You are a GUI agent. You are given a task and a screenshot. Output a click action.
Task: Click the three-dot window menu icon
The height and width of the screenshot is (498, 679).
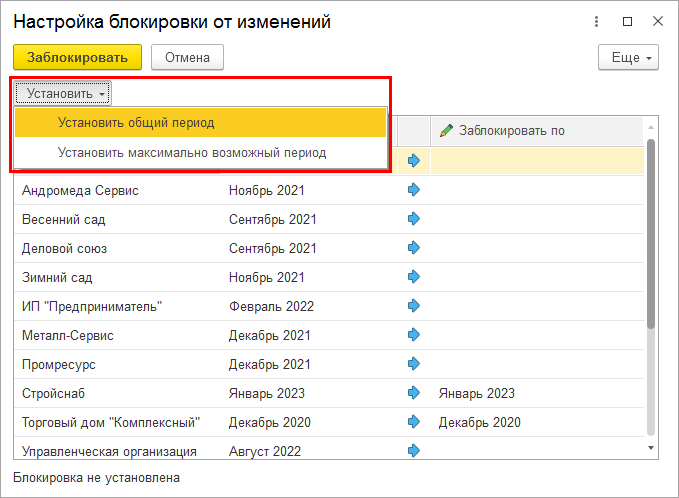(597, 21)
